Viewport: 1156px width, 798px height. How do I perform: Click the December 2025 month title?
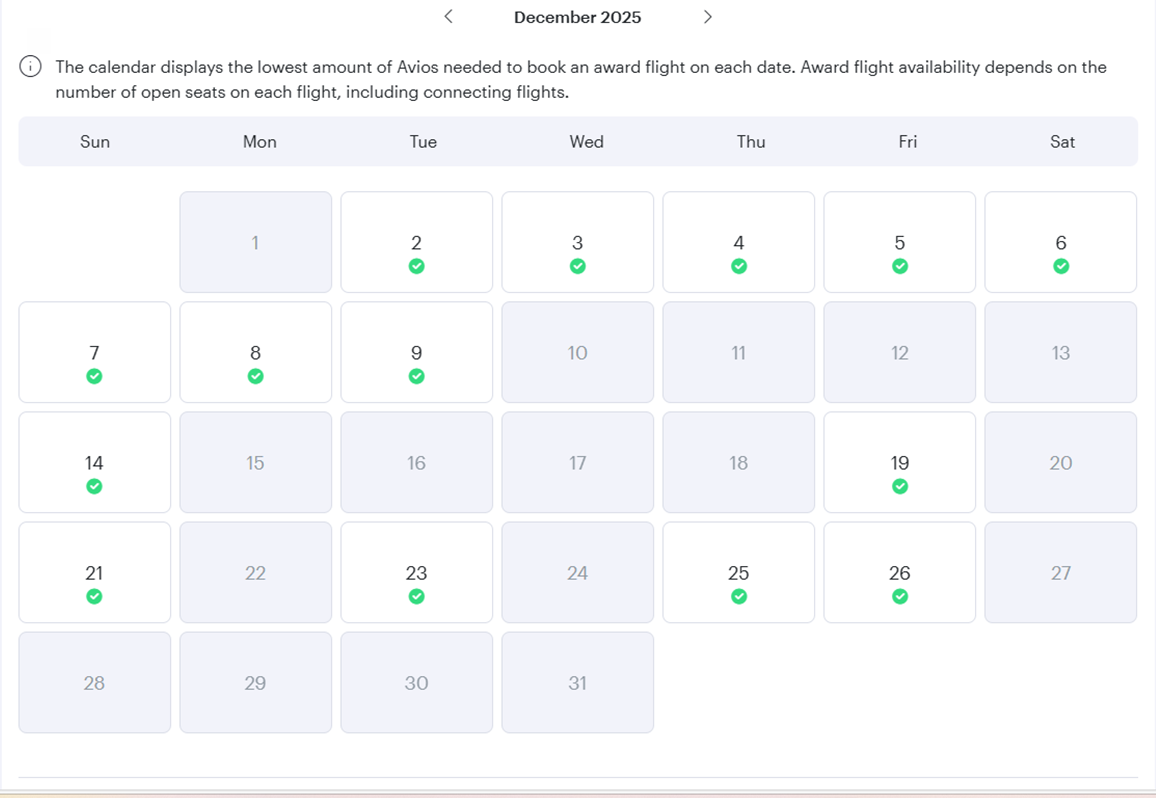pos(578,17)
